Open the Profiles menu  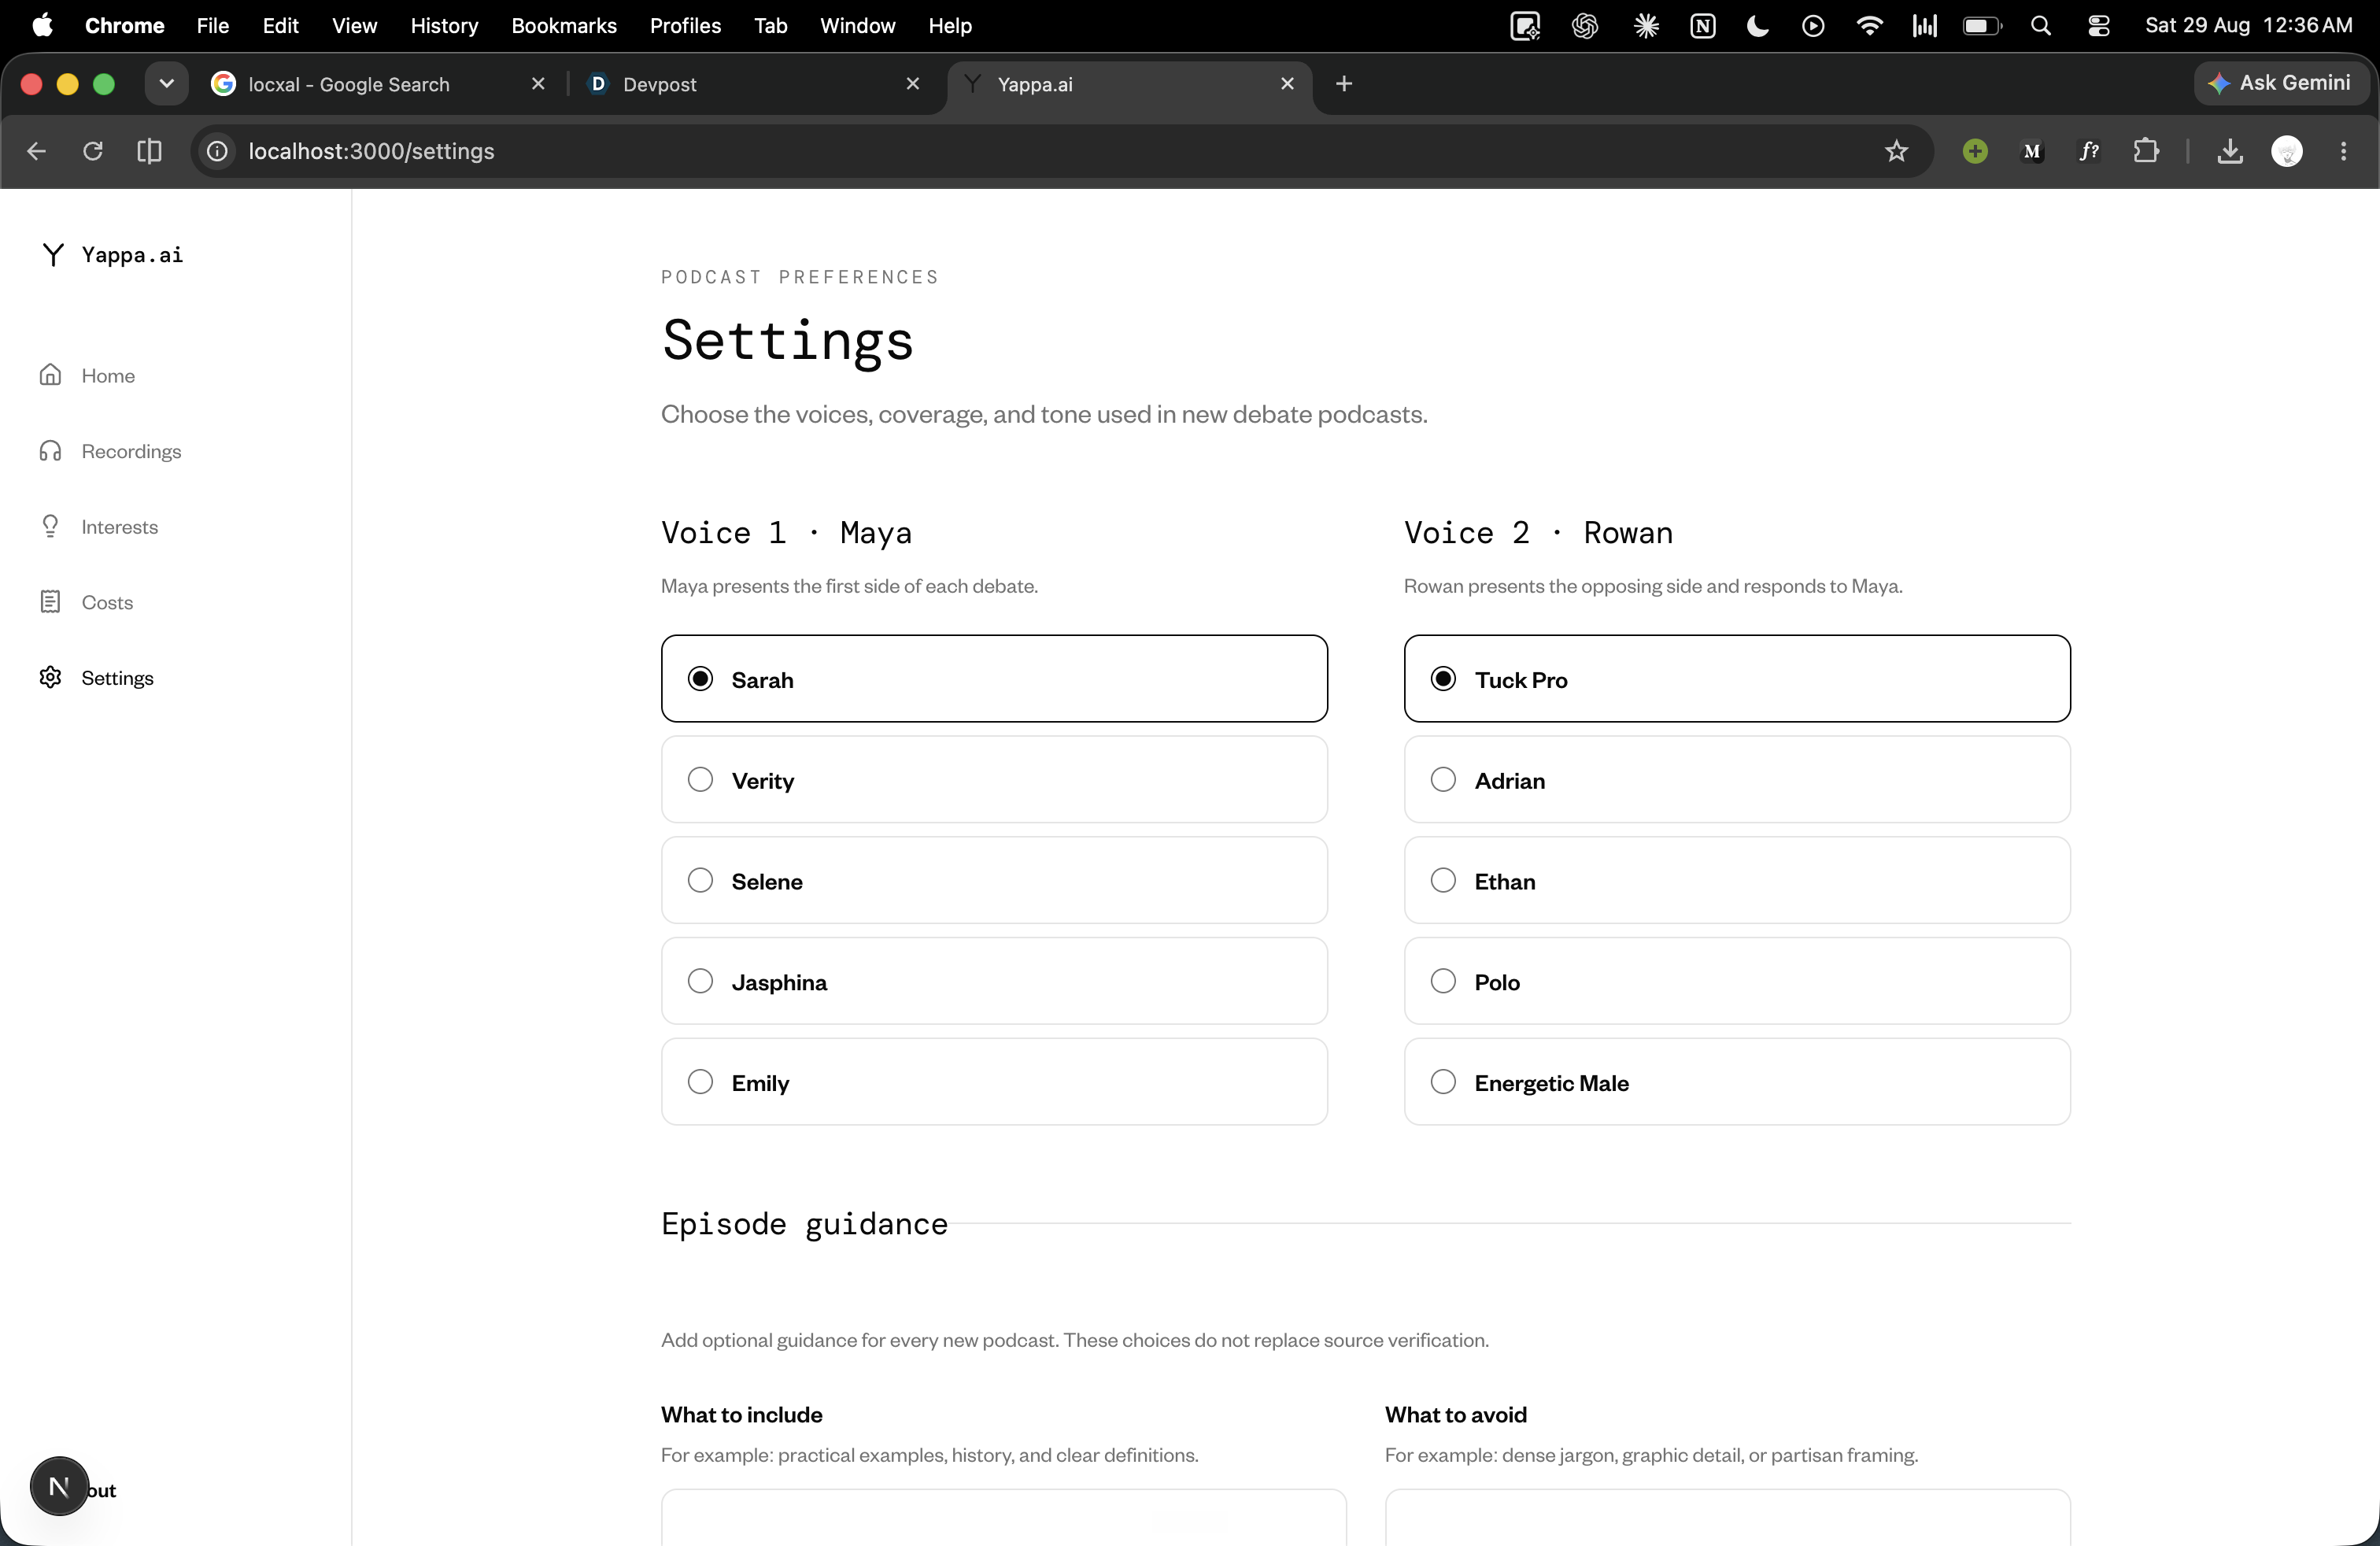click(x=685, y=26)
